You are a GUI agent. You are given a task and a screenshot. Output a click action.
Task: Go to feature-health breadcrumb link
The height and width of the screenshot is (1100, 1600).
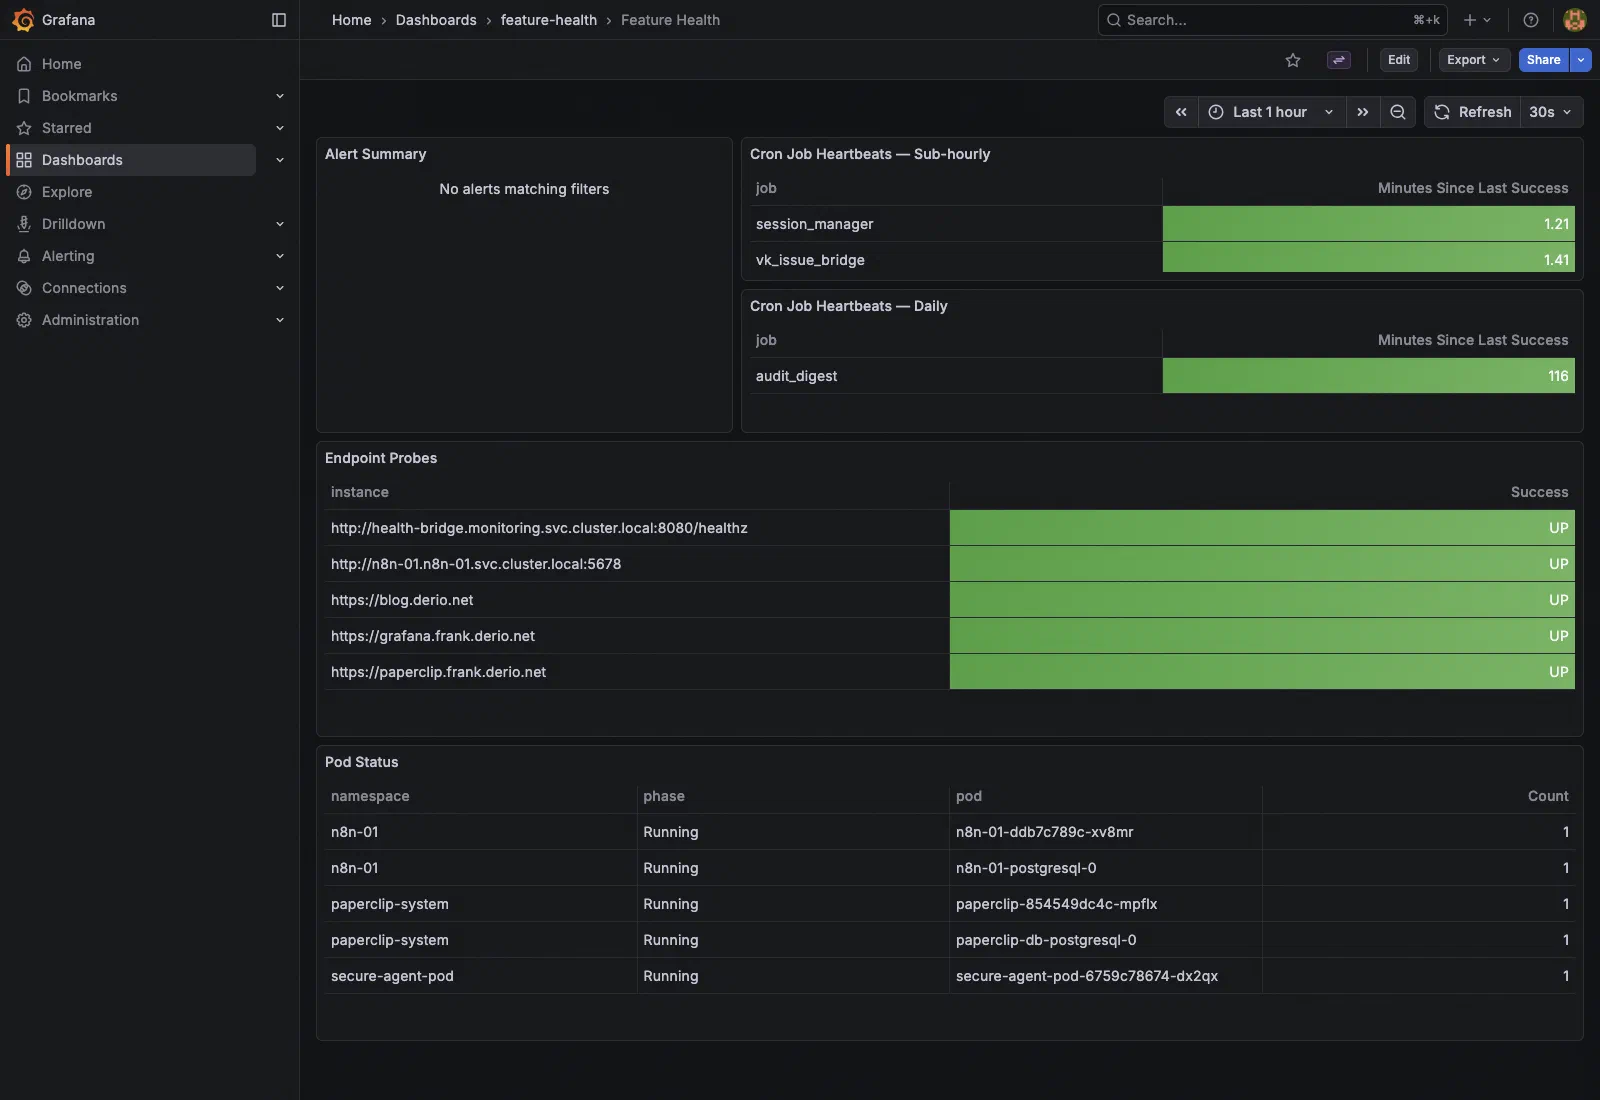549,20
